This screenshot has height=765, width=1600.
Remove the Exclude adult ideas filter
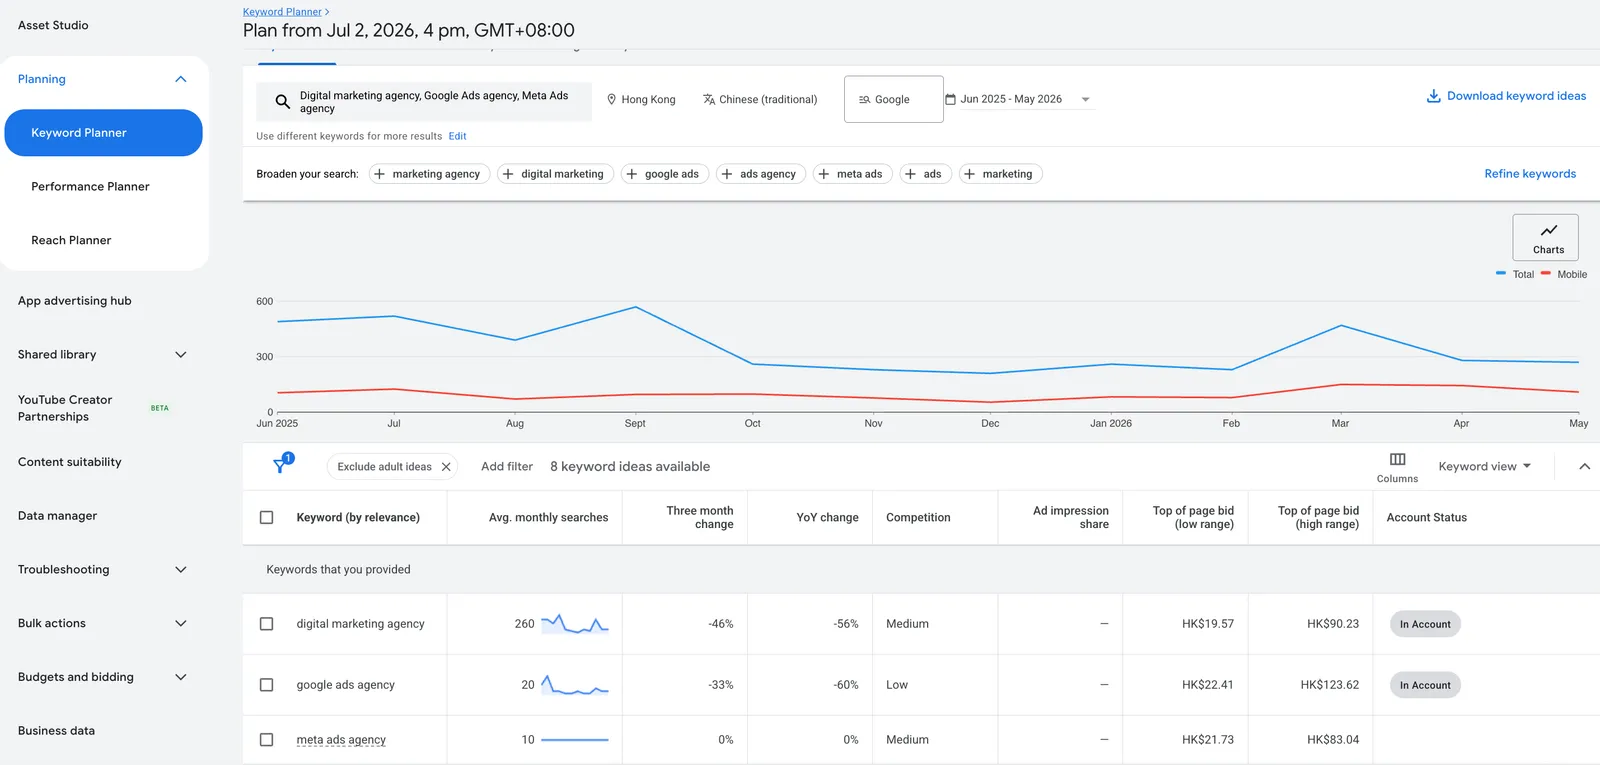(446, 467)
